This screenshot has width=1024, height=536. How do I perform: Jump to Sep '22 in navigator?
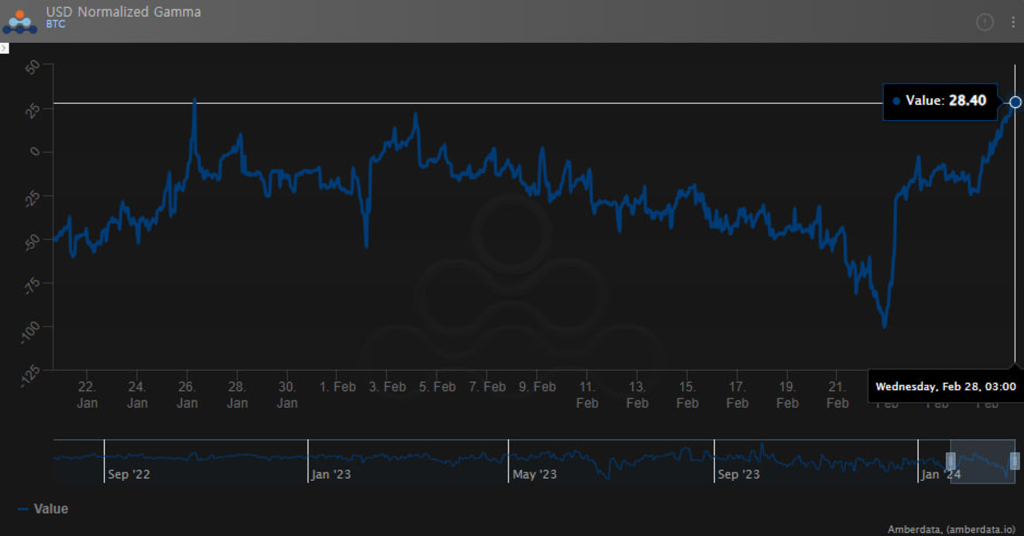point(128,474)
